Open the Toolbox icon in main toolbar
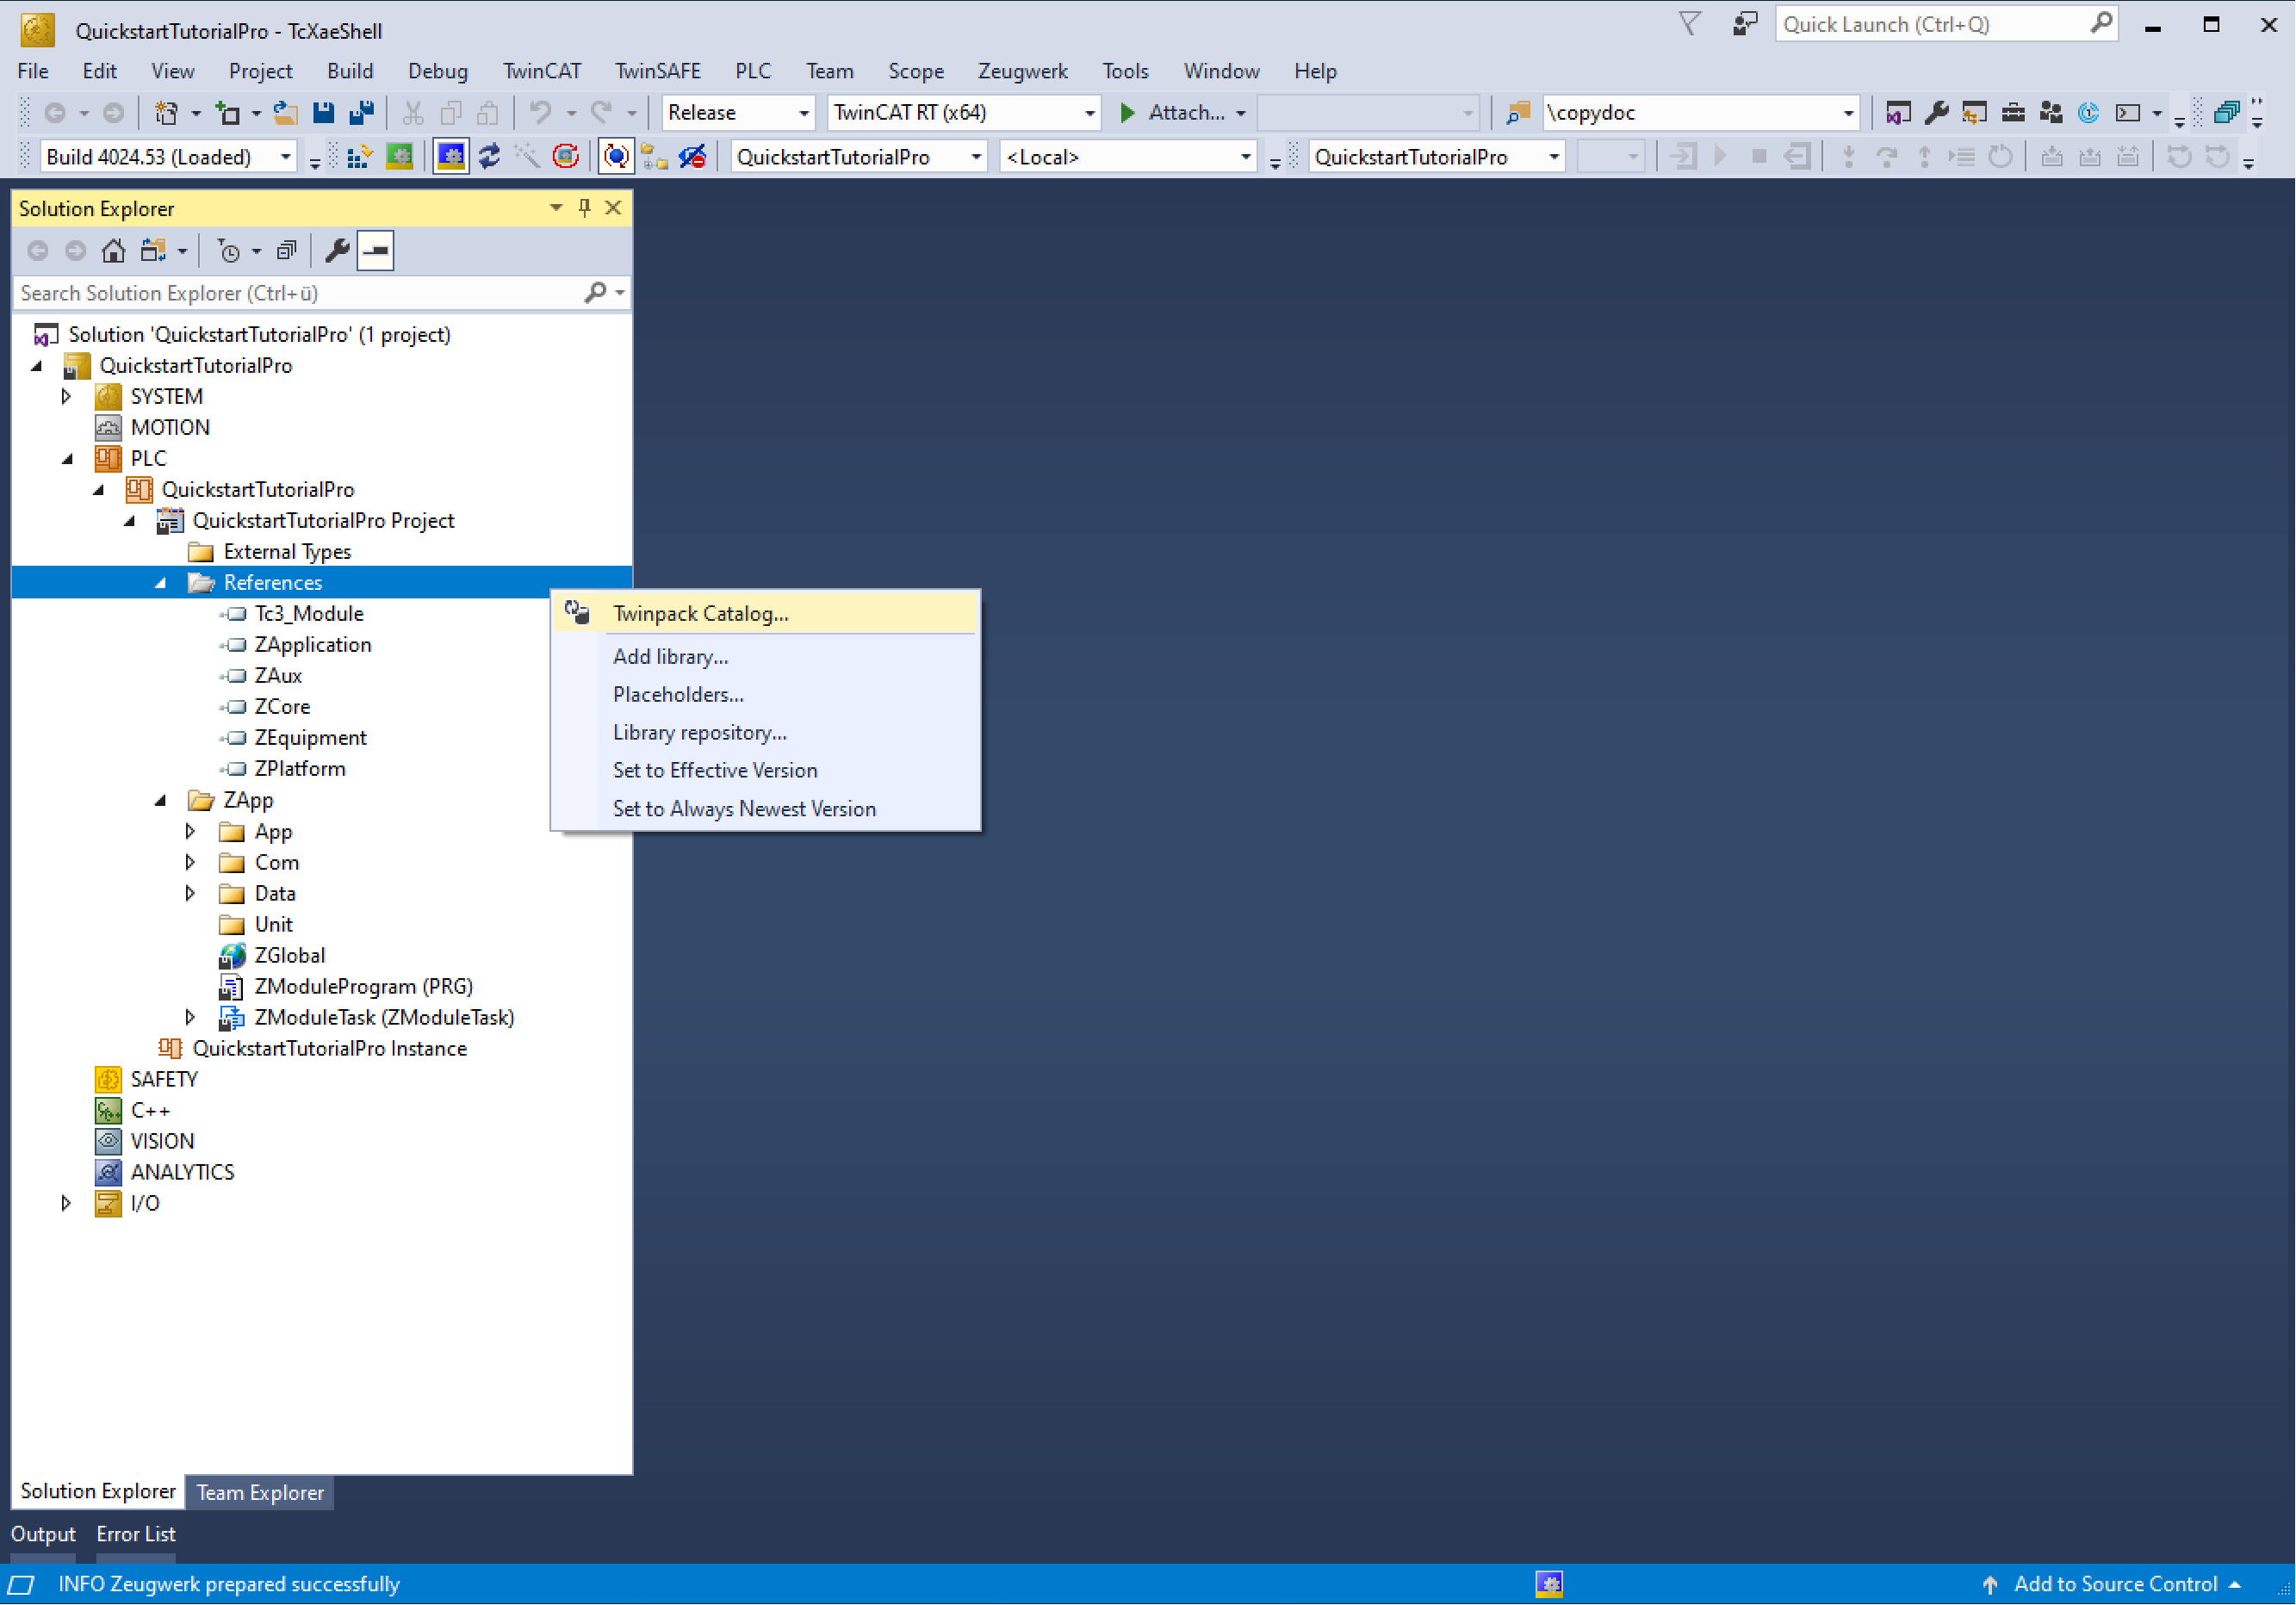 click(2013, 113)
